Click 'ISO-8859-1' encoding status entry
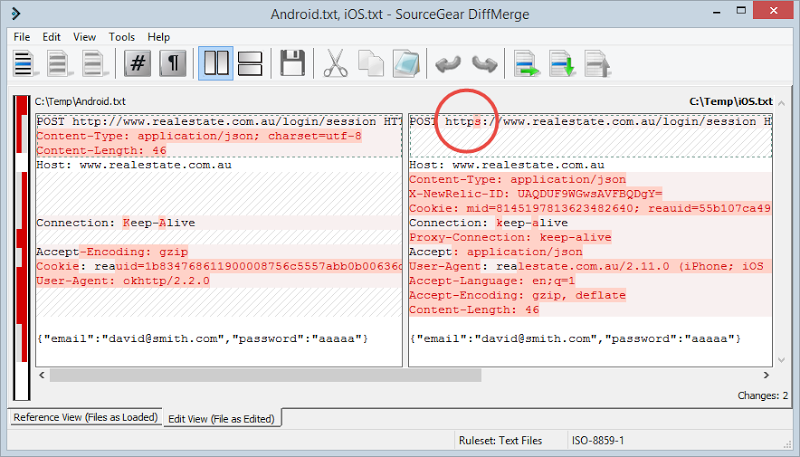800x457 pixels. click(598, 441)
